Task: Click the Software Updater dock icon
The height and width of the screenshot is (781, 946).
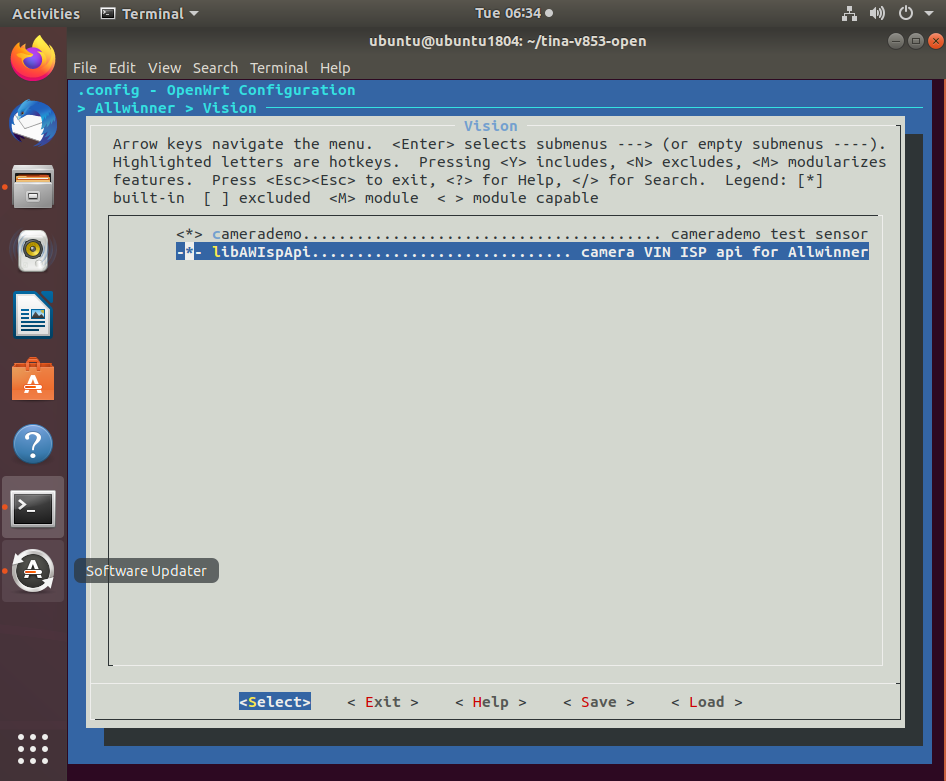Action: pyautogui.click(x=33, y=571)
